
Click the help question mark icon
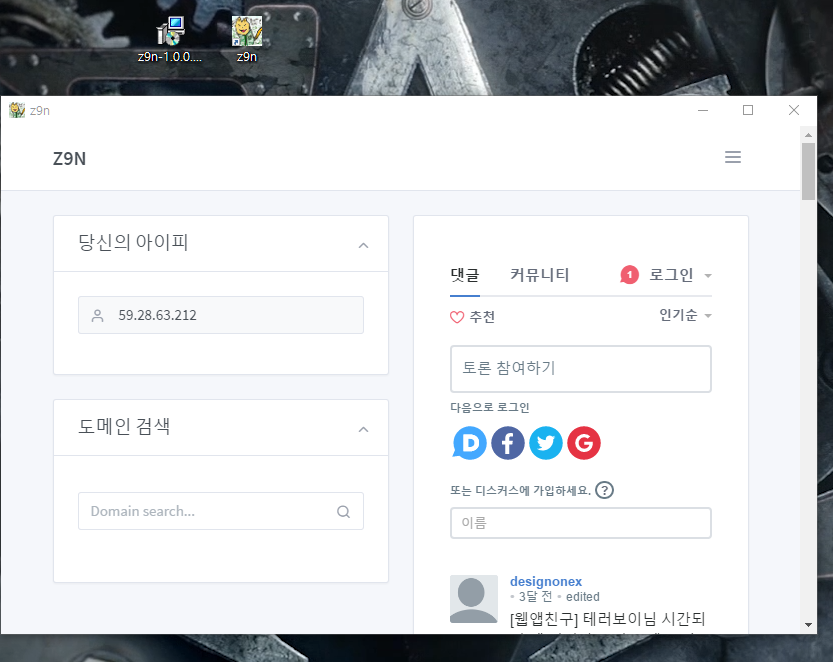click(x=604, y=489)
